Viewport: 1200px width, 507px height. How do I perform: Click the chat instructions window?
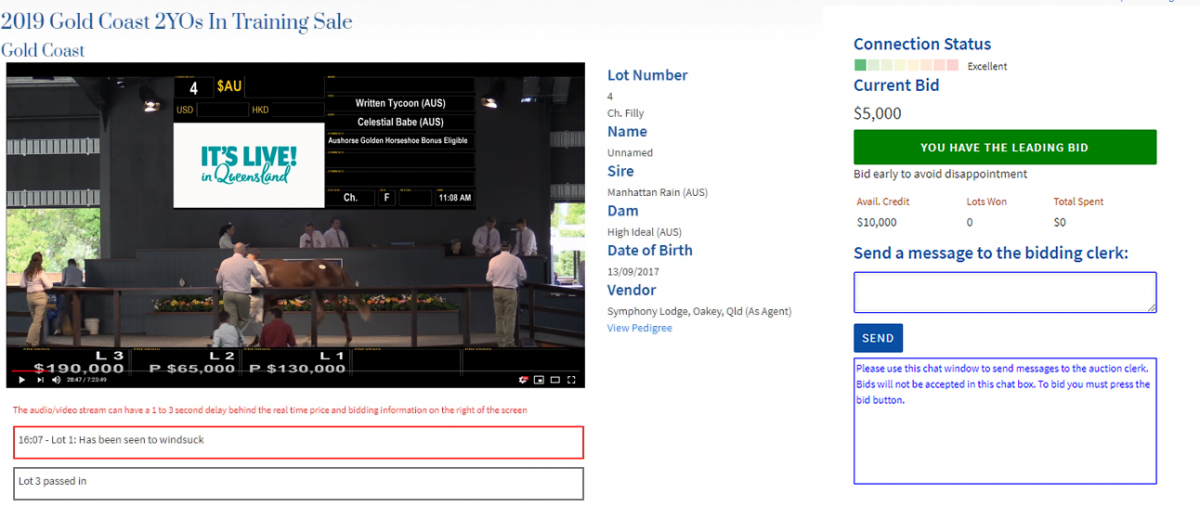pos(1004,420)
